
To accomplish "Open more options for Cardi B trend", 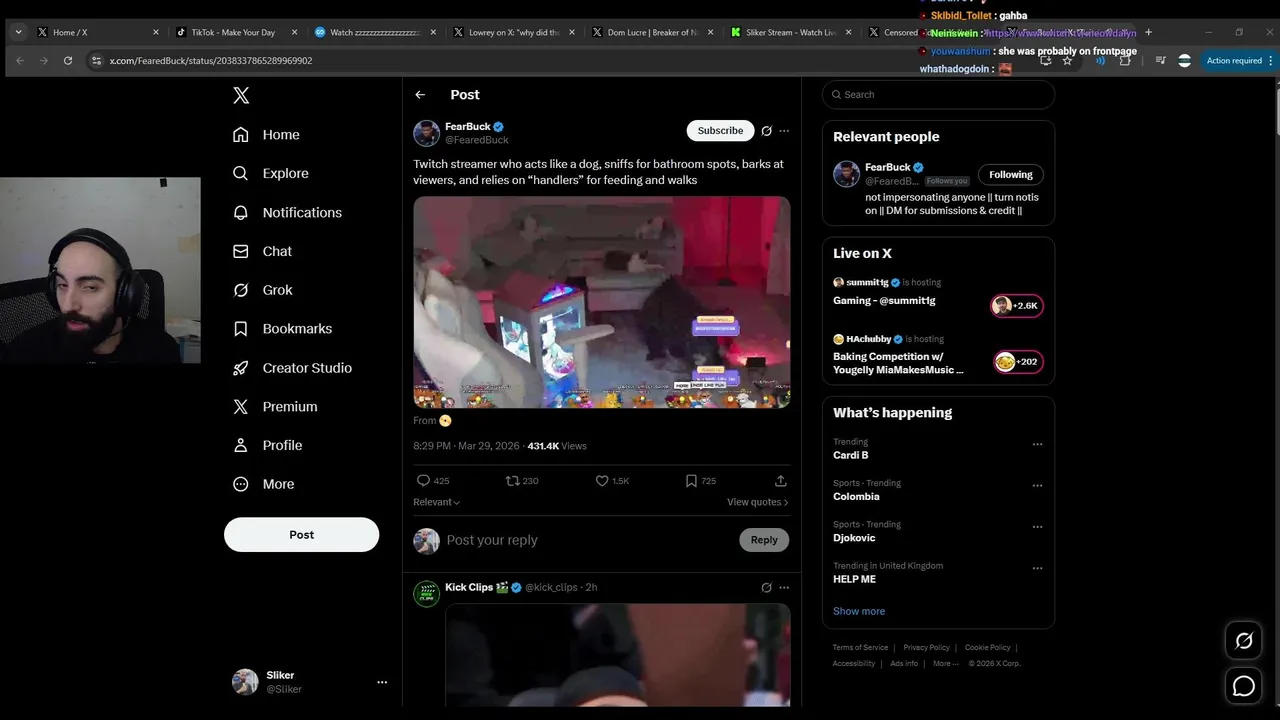I will click(1037, 444).
